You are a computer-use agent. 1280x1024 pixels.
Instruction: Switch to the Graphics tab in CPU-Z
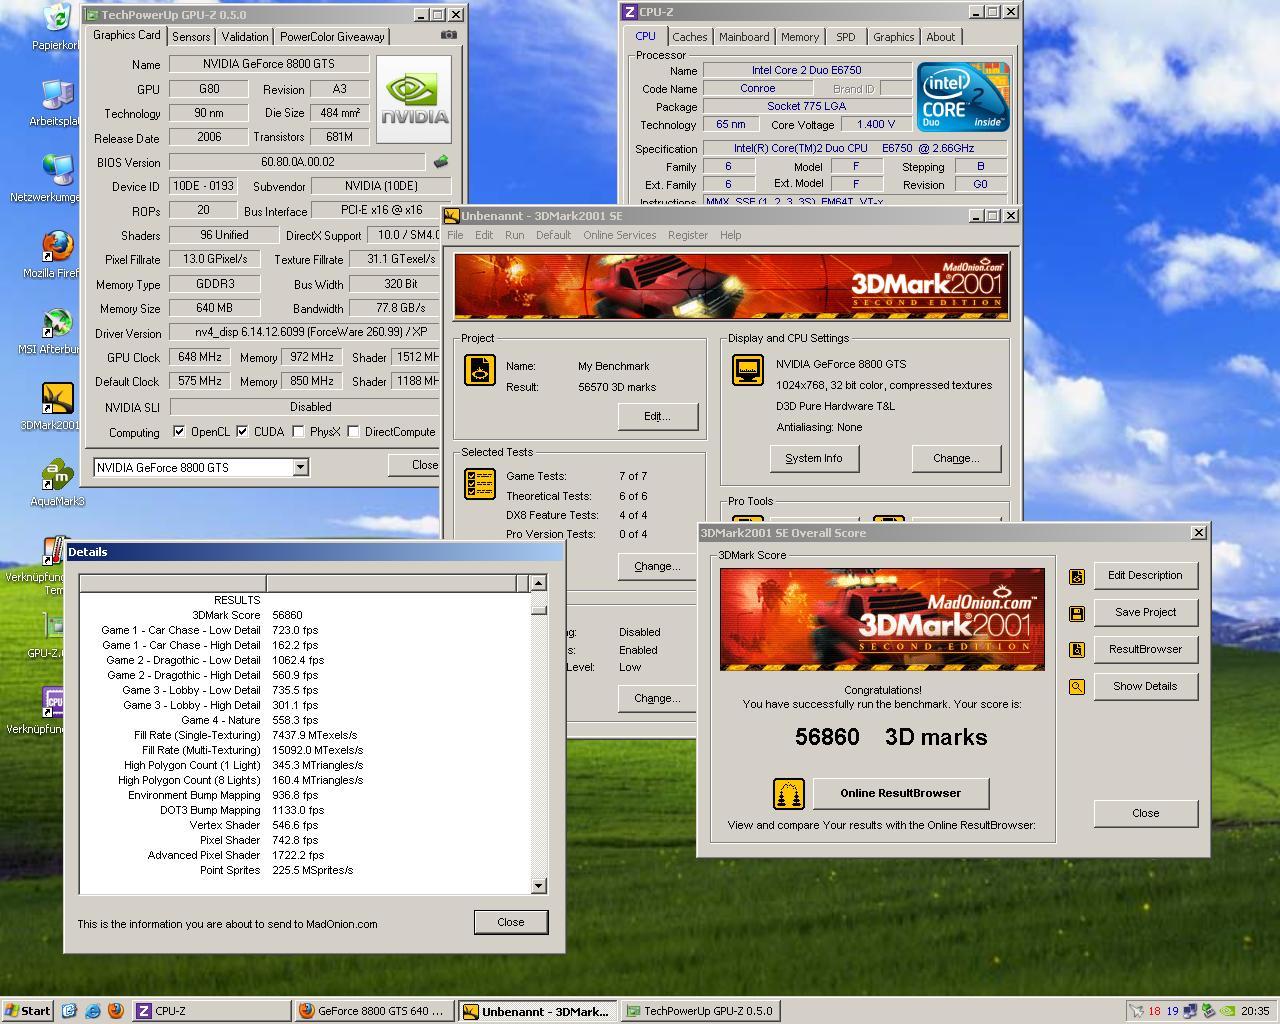[x=893, y=37]
